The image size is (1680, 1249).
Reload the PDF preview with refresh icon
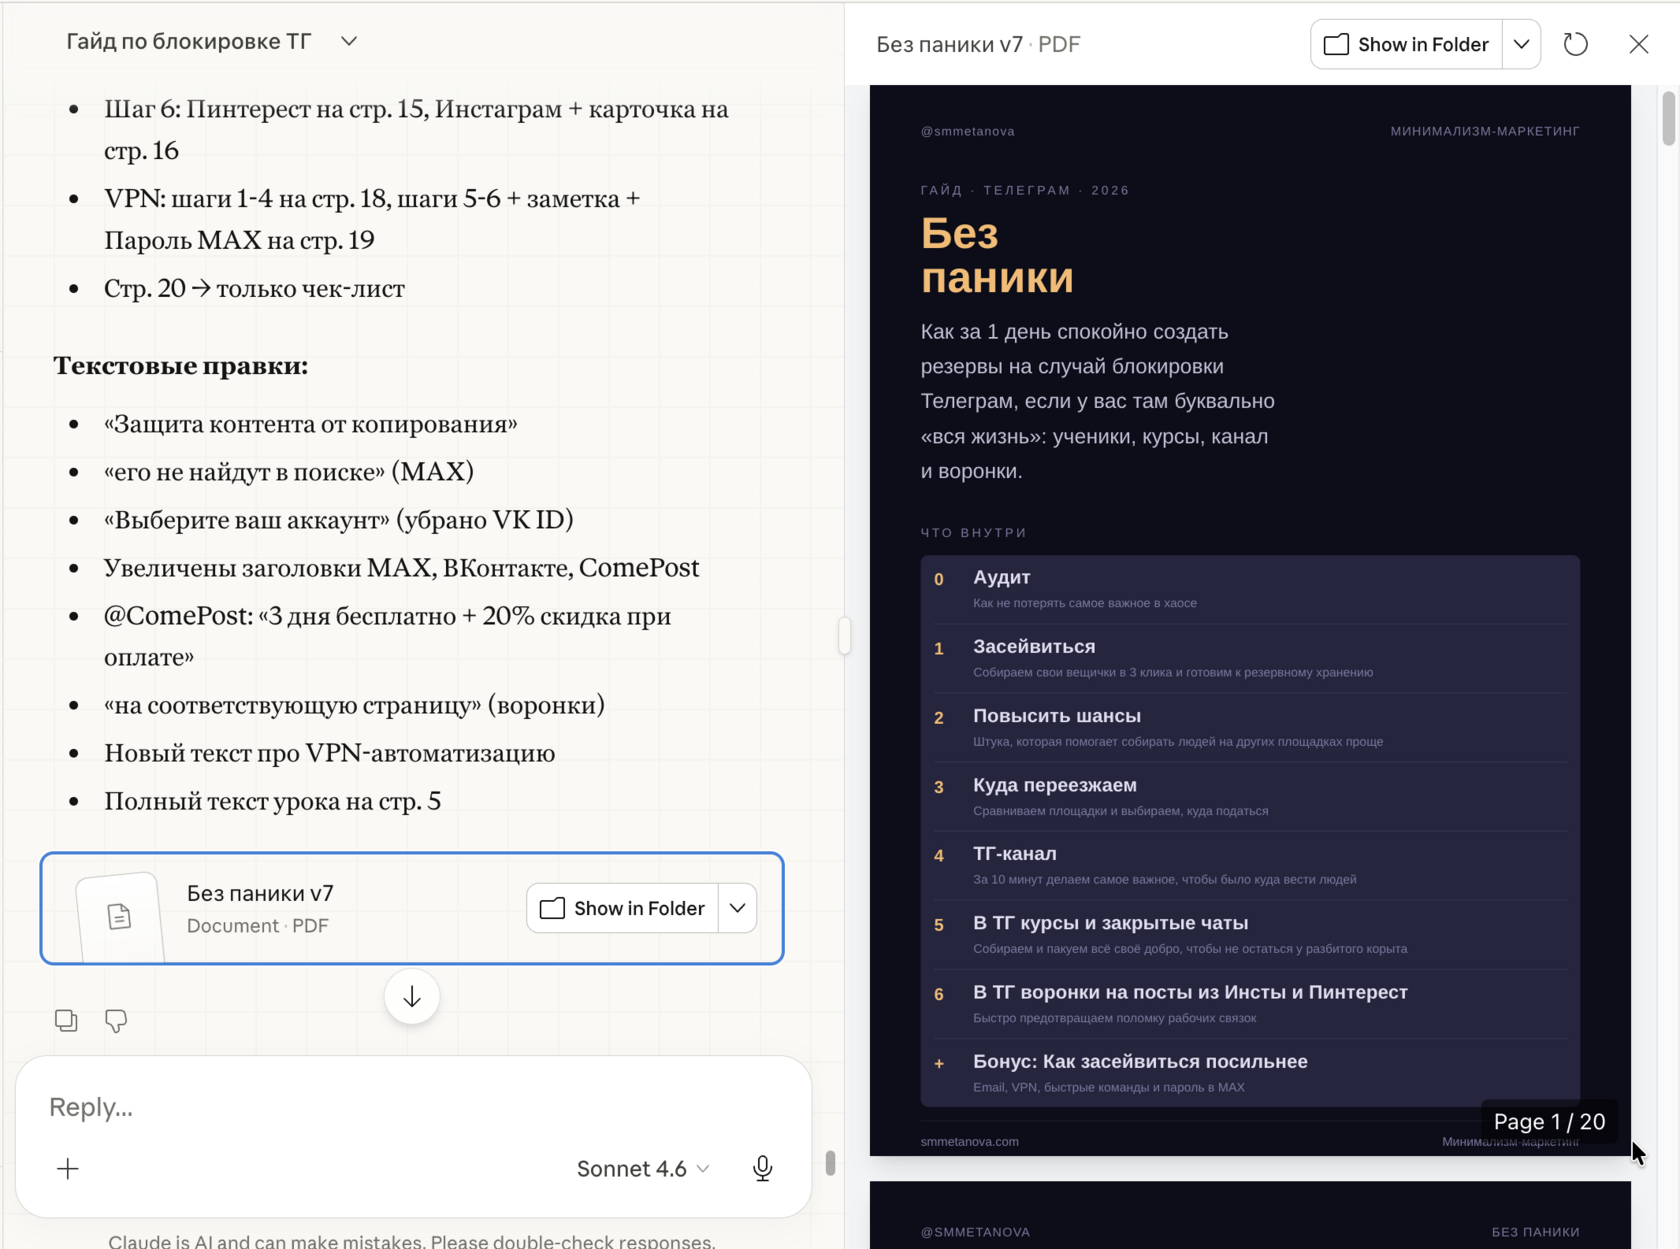(x=1575, y=44)
